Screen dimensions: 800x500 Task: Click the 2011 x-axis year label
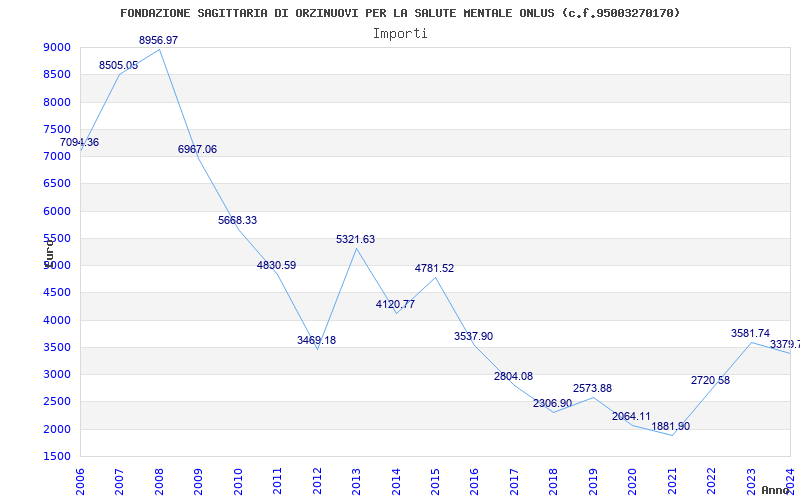click(x=278, y=481)
